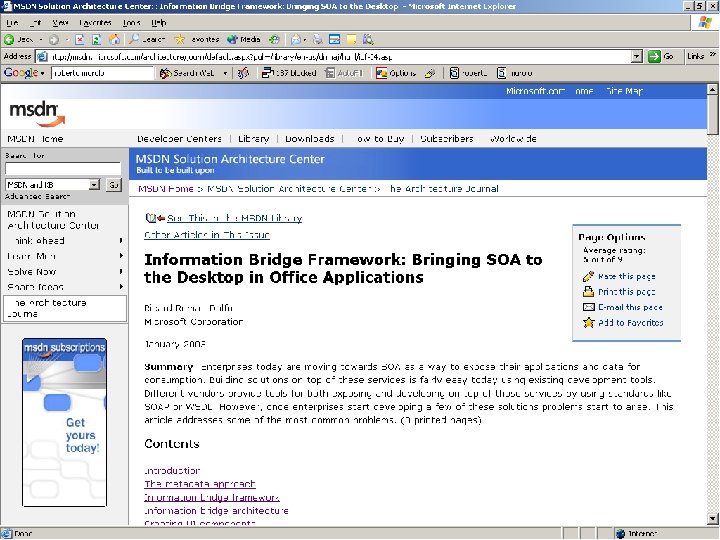Open History with the History icon

[x=274, y=39]
